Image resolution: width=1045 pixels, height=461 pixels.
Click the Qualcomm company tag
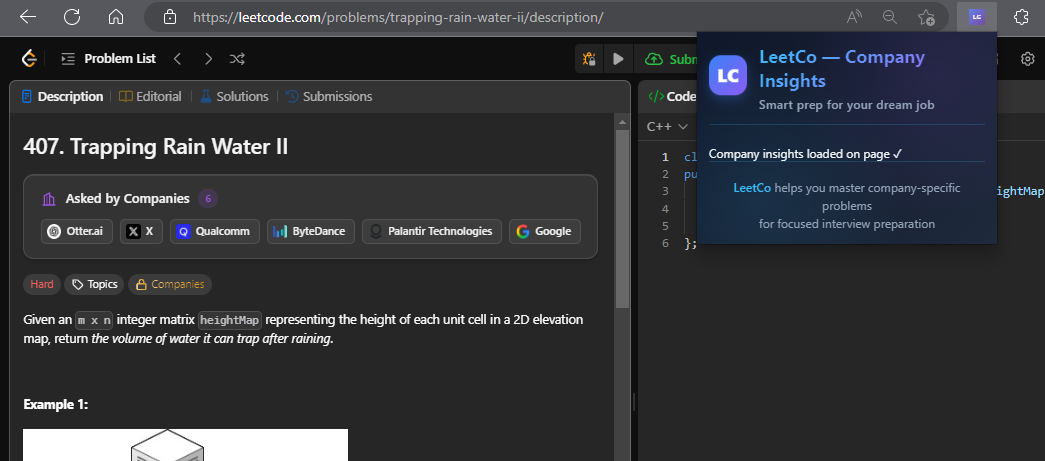(215, 231)
